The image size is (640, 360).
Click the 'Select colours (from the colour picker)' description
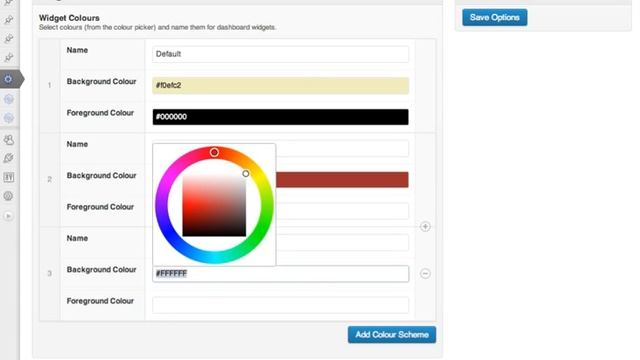(x=158, y=27)
